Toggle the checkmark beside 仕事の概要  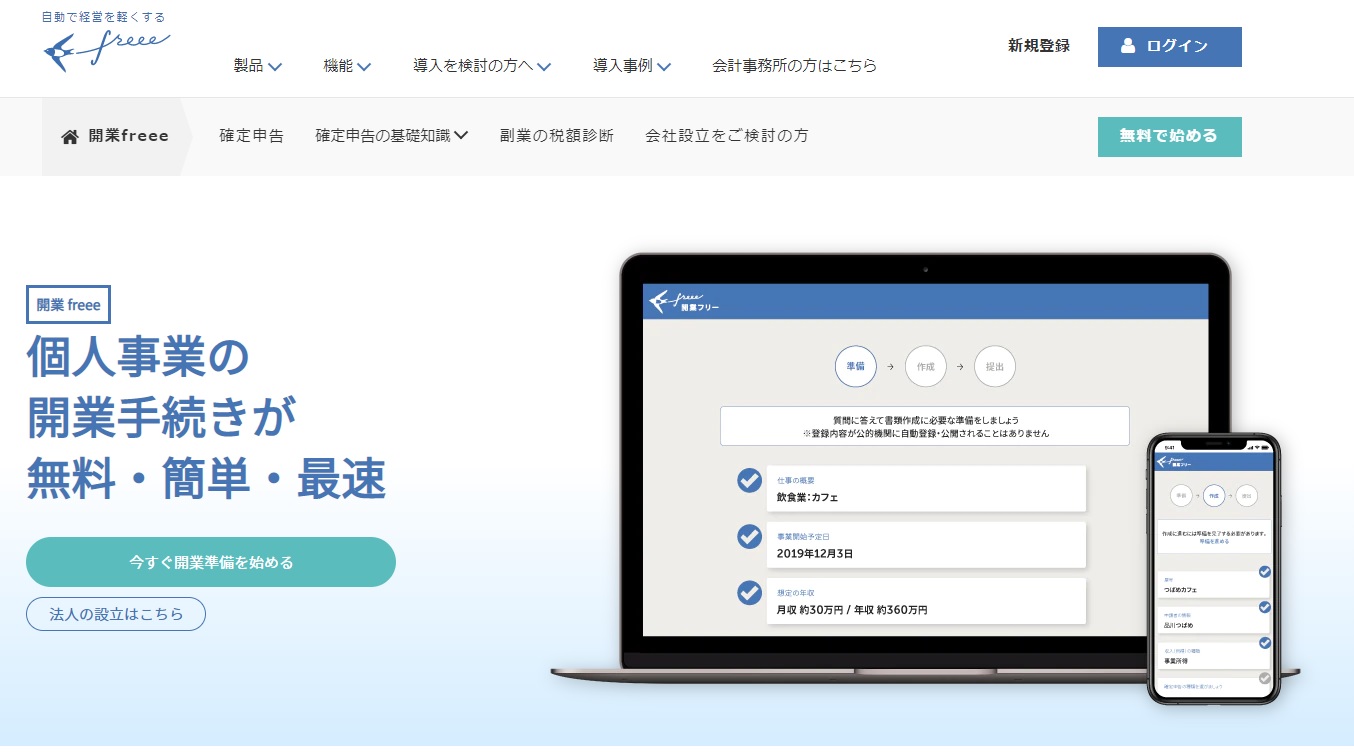point(749,481)
